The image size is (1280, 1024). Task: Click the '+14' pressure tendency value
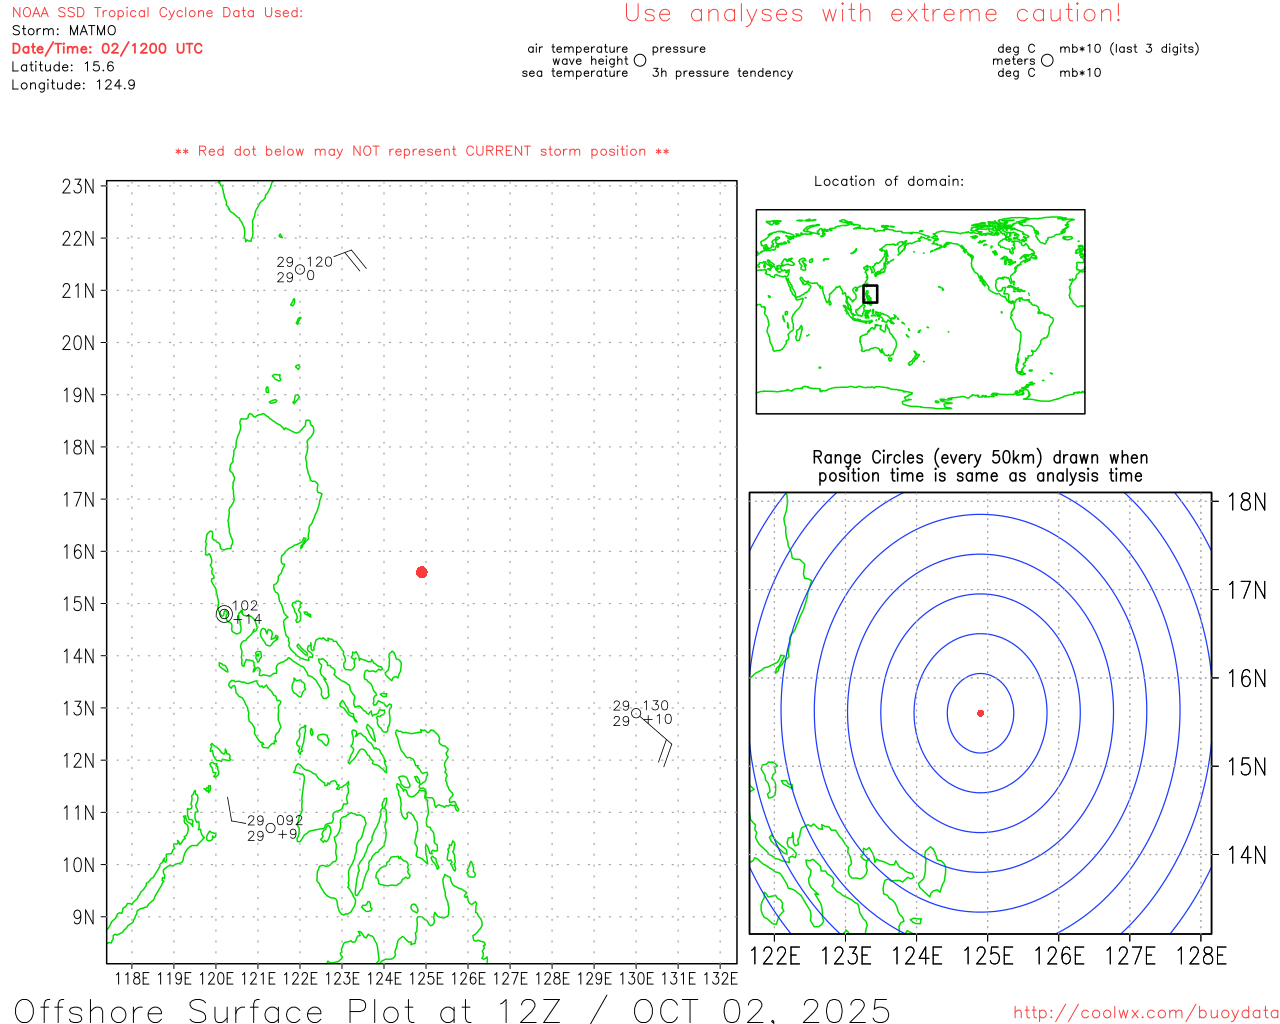click(x=247, y=620)
